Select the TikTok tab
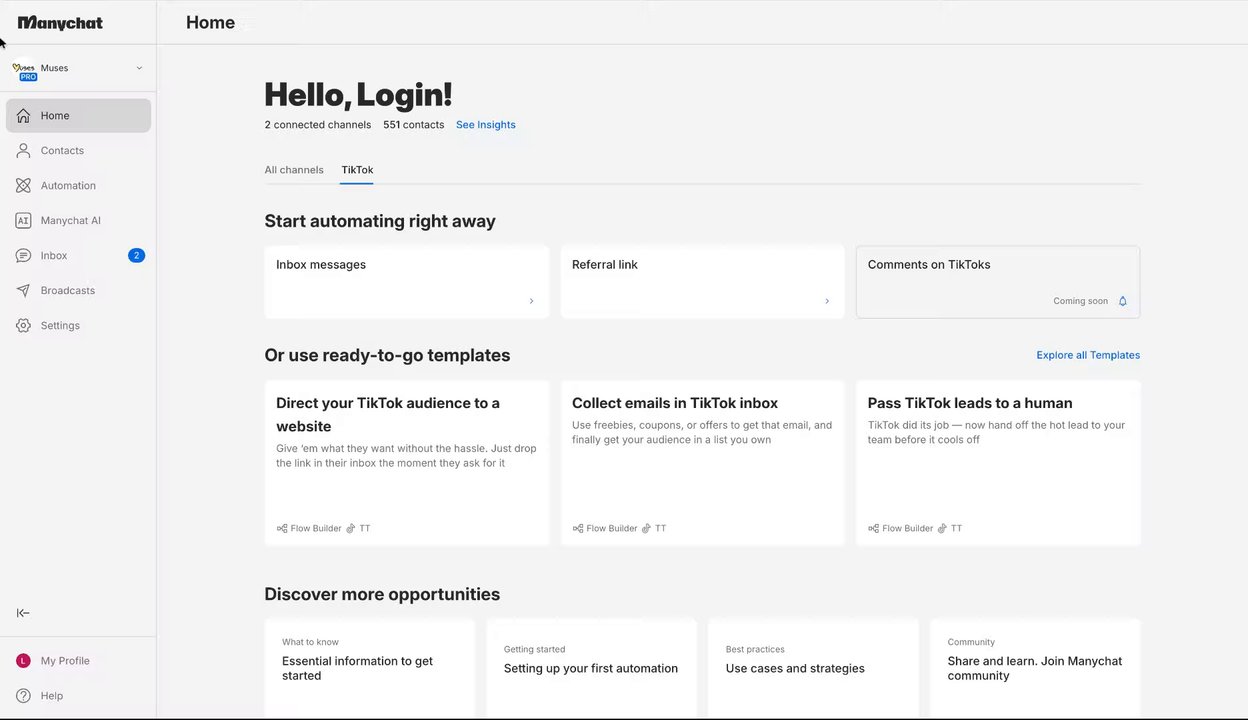 coord(357,170)
